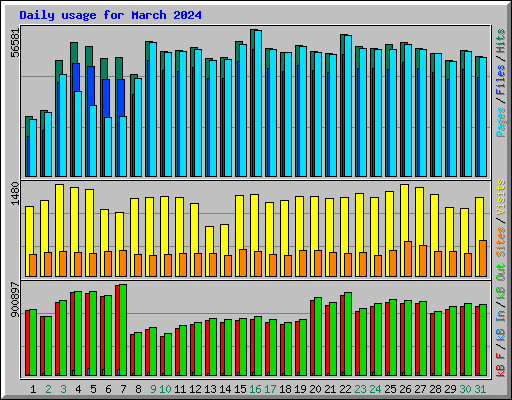The height and width of the screenshot is (400, 512).
Task: Click day label 21 on the x-axis
Action: point(330,389)
